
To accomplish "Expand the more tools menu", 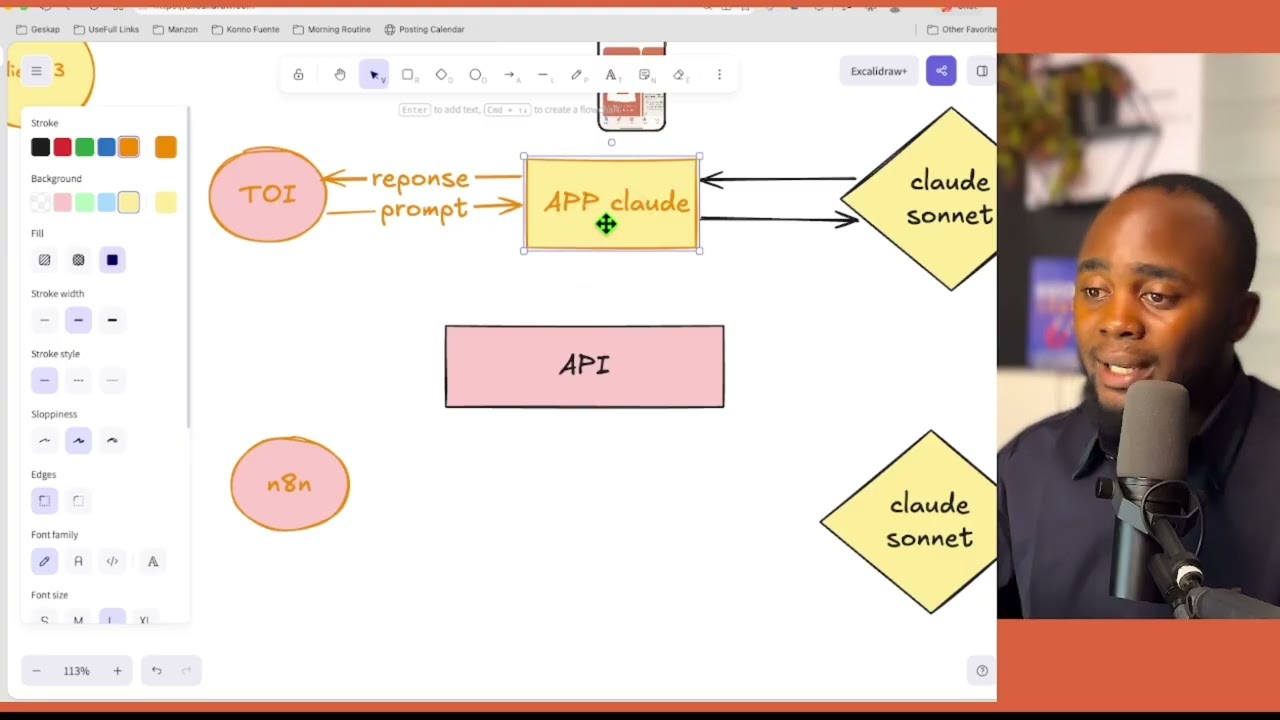I will pos(719,74).
